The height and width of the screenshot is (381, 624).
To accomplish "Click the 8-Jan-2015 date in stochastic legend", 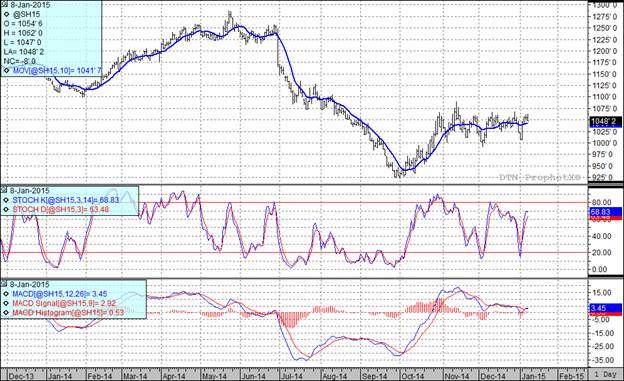I will [30, 191].
